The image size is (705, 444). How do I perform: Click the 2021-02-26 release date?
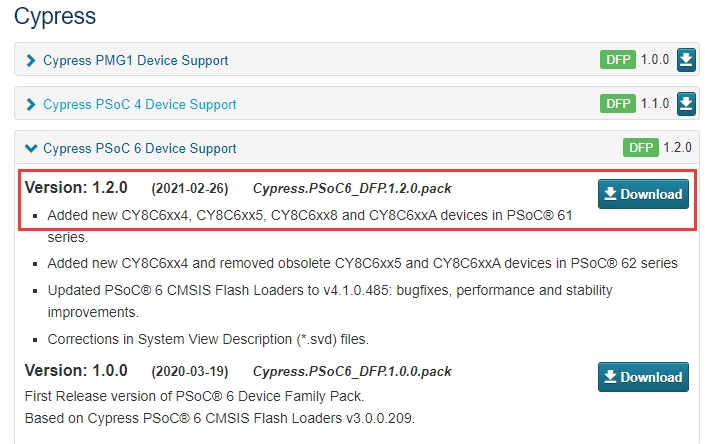coord(189,188)
